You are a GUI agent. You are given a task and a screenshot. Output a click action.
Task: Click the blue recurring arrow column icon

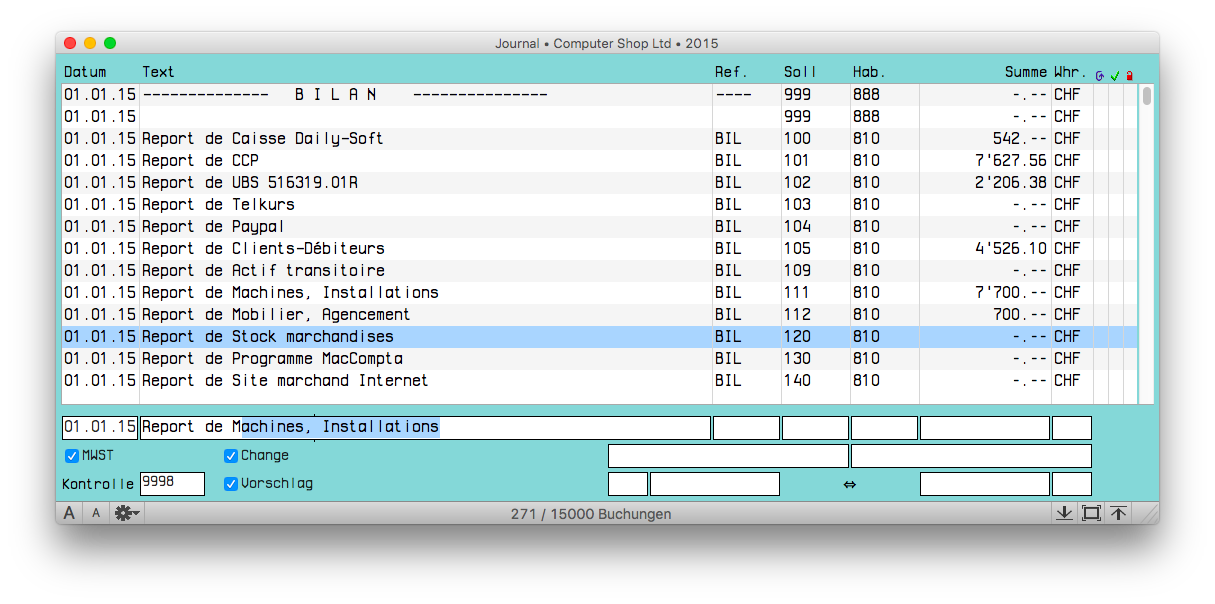click(1100, 74)
